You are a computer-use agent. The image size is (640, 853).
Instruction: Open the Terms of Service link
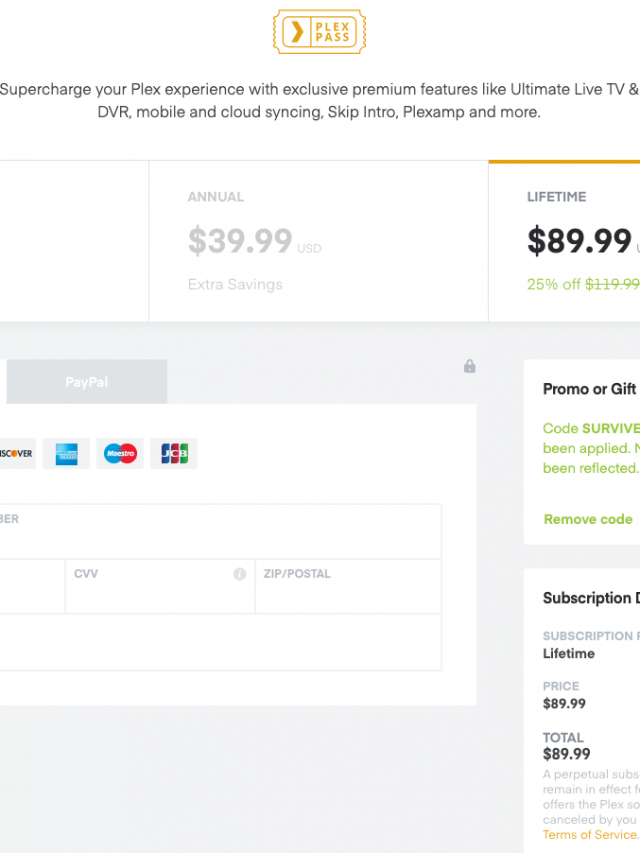[590, 835]
